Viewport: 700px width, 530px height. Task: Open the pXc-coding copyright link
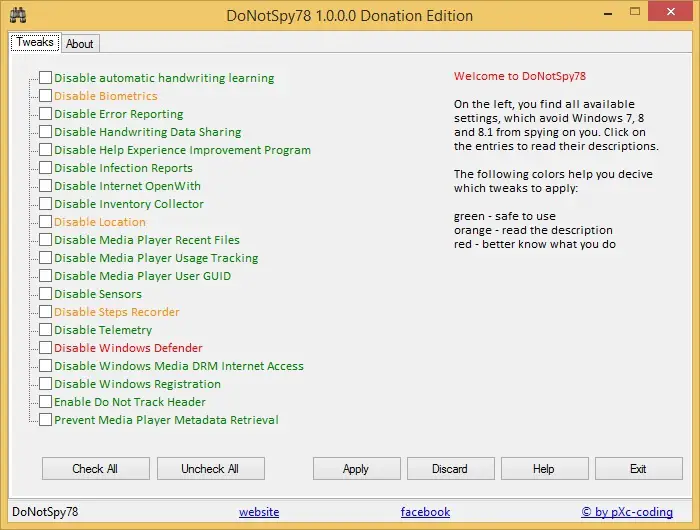point(627,512)
